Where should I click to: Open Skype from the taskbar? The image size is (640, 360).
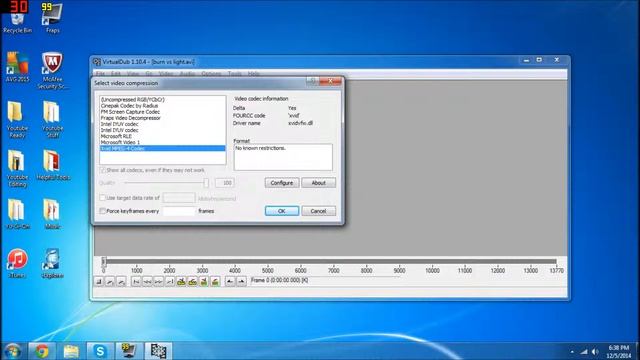coord(100,351)
